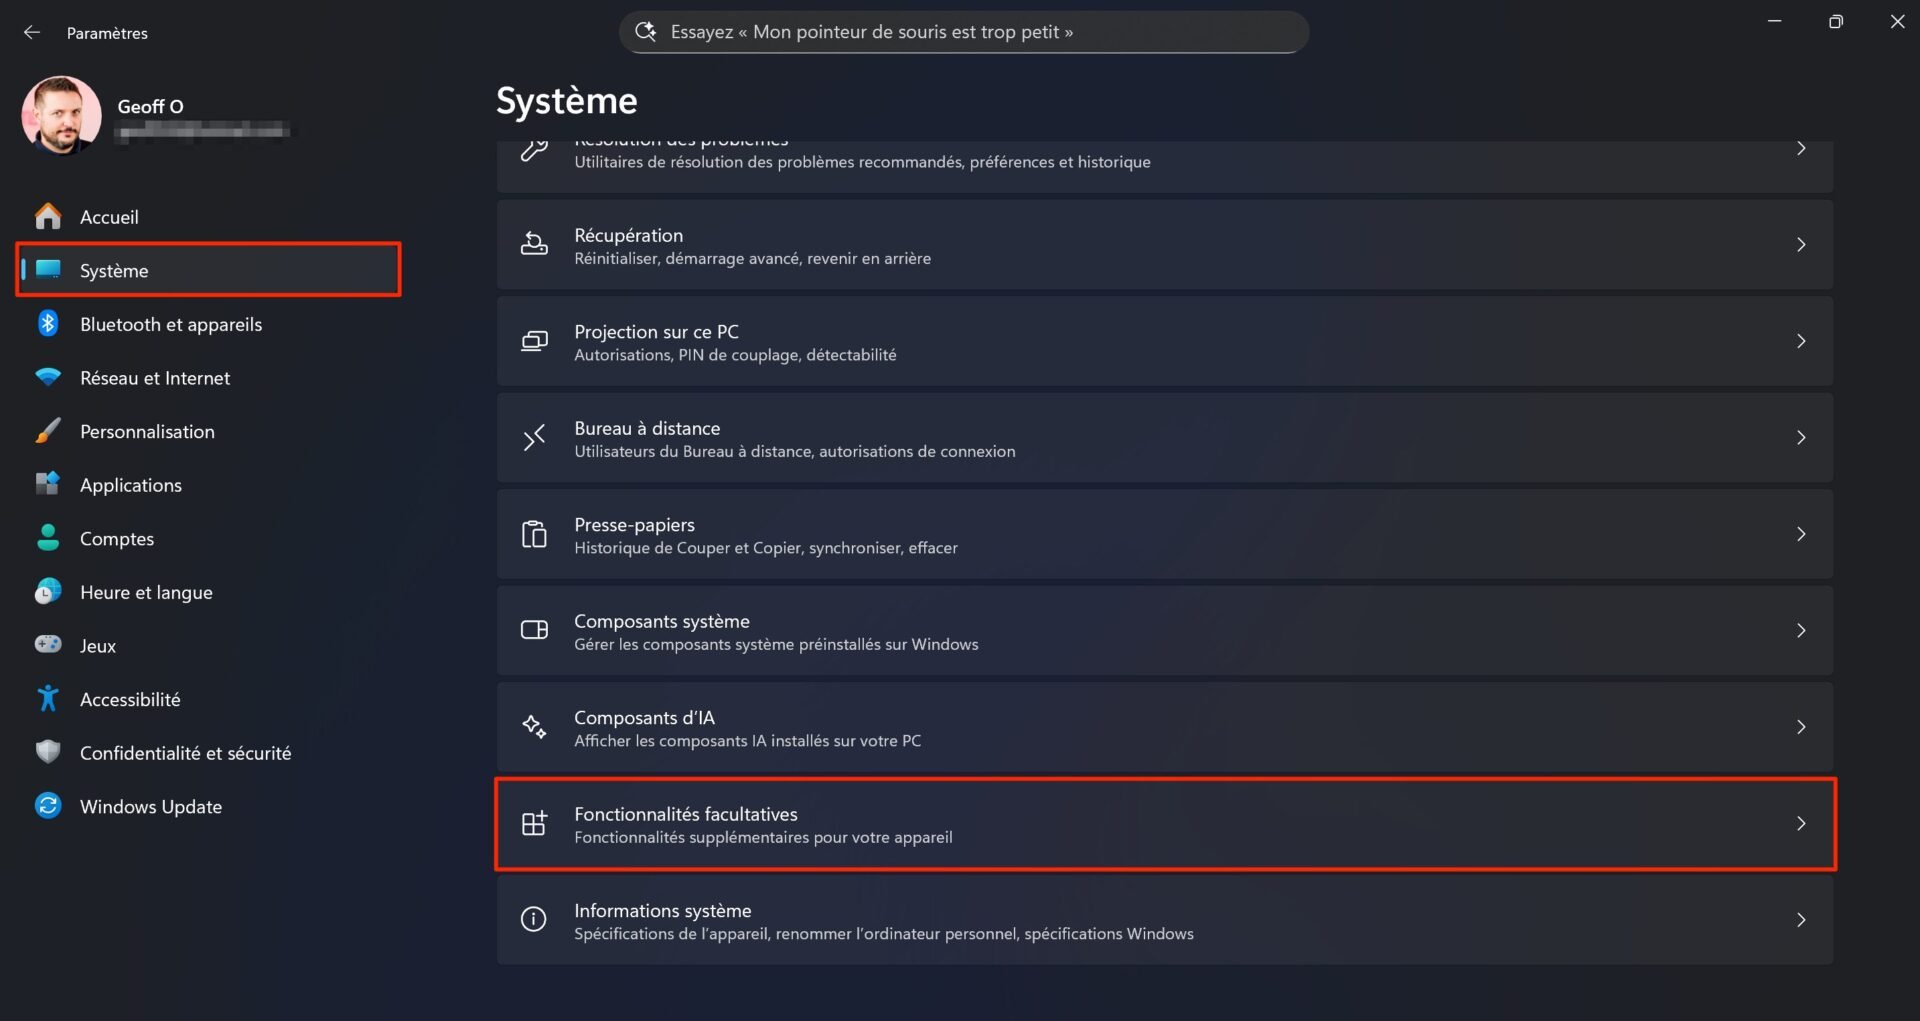Open the Composants d'IA sparkle icon

(x=534, y=727)
